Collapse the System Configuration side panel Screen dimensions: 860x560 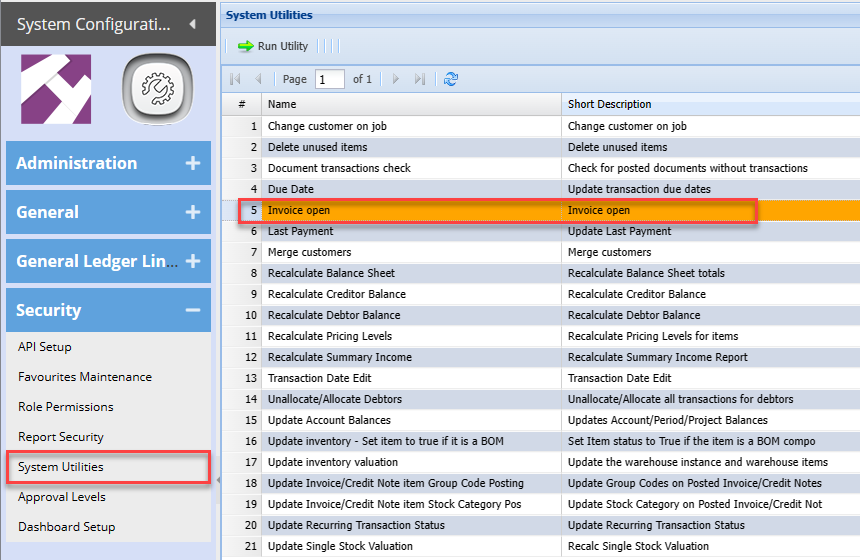point(192,24)
